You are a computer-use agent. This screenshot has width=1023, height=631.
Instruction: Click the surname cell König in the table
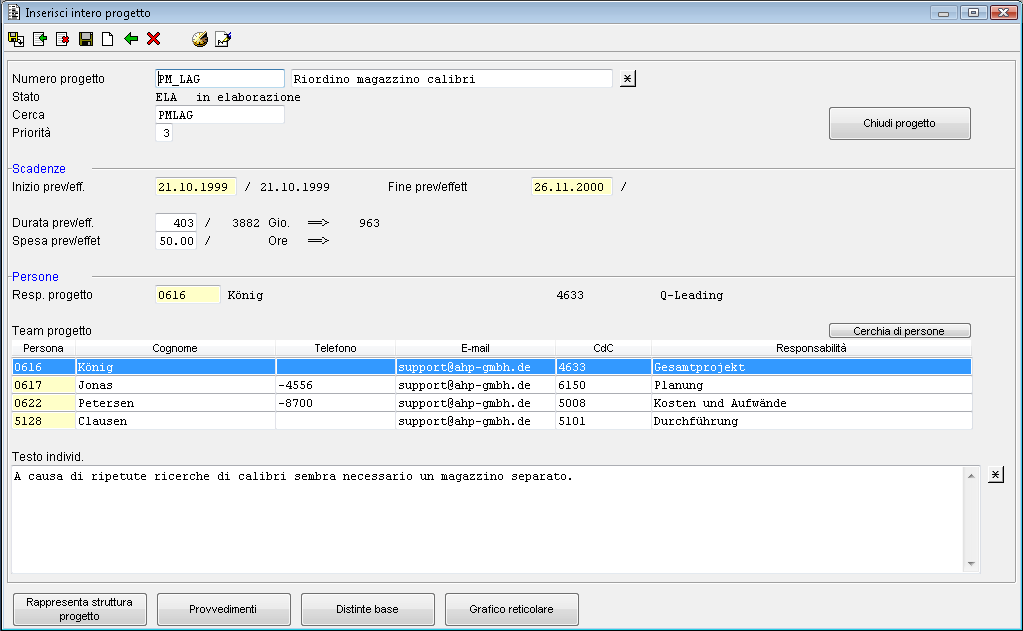176,367
